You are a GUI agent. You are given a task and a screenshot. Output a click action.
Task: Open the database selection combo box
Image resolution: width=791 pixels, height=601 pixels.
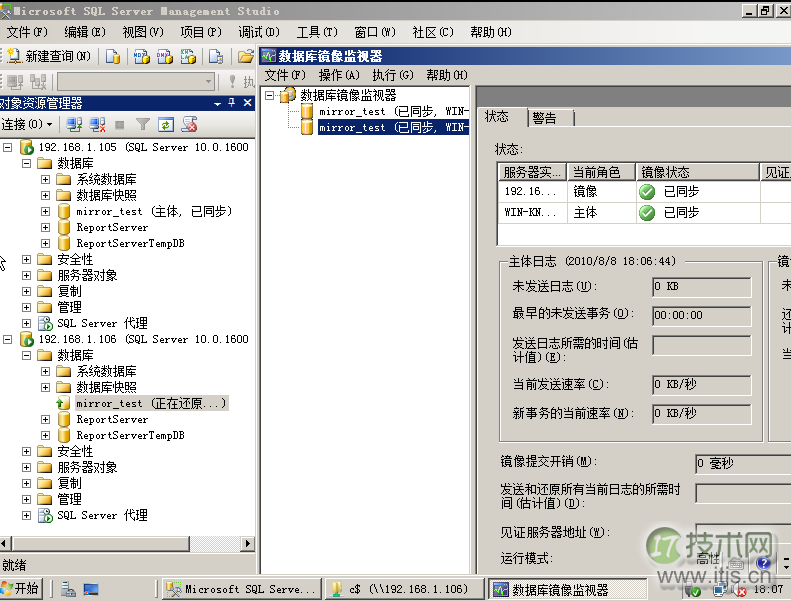click(136, 81)
